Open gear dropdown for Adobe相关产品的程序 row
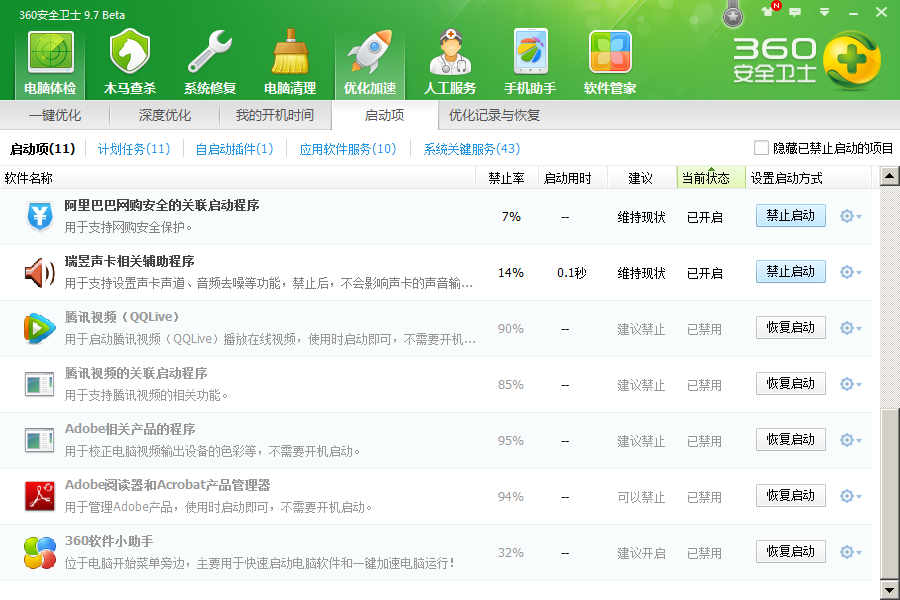Screen dimensions: 900x600 [850, 440]
